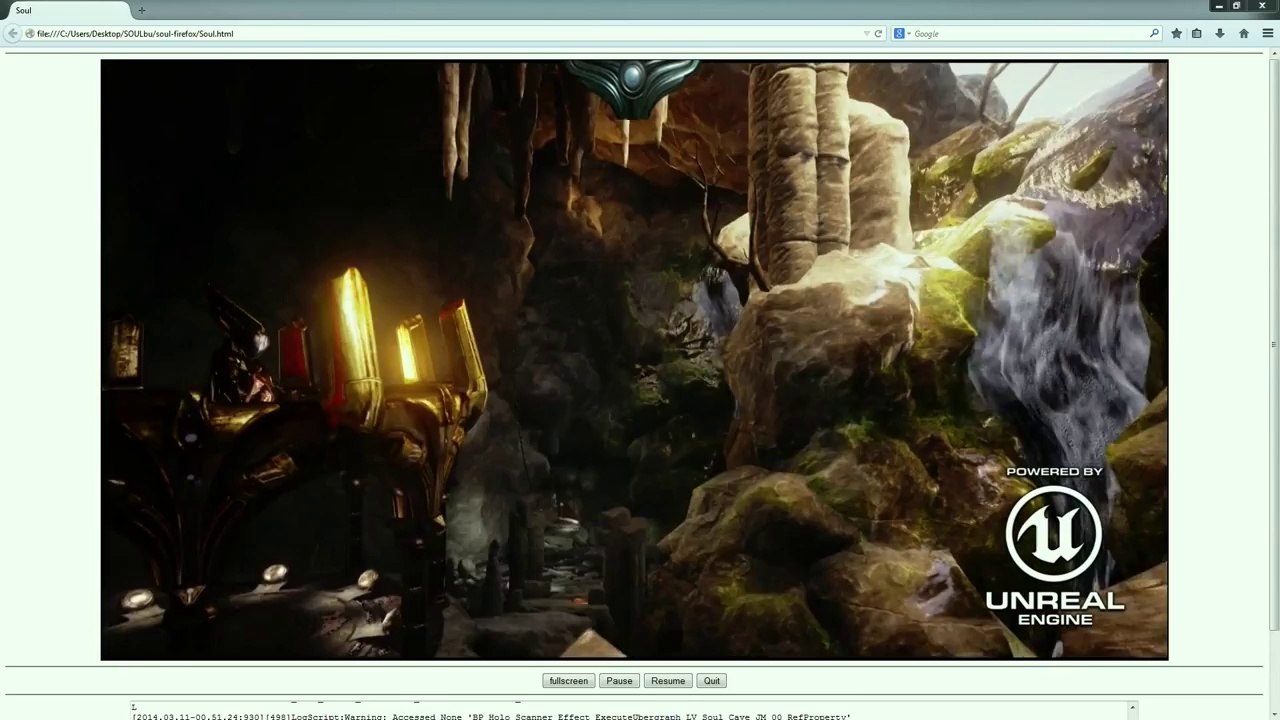The width and height of the screenshot is (1280, 720).
Task: Pause the demo with the Pause button
Action: coord(619,681)
